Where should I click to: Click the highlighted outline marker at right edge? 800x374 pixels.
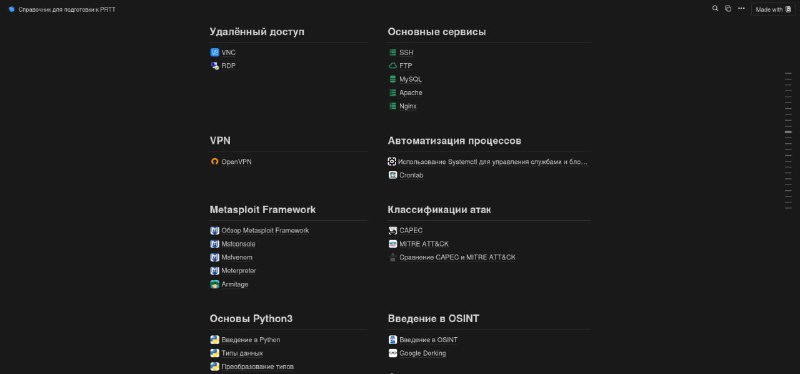788,132
